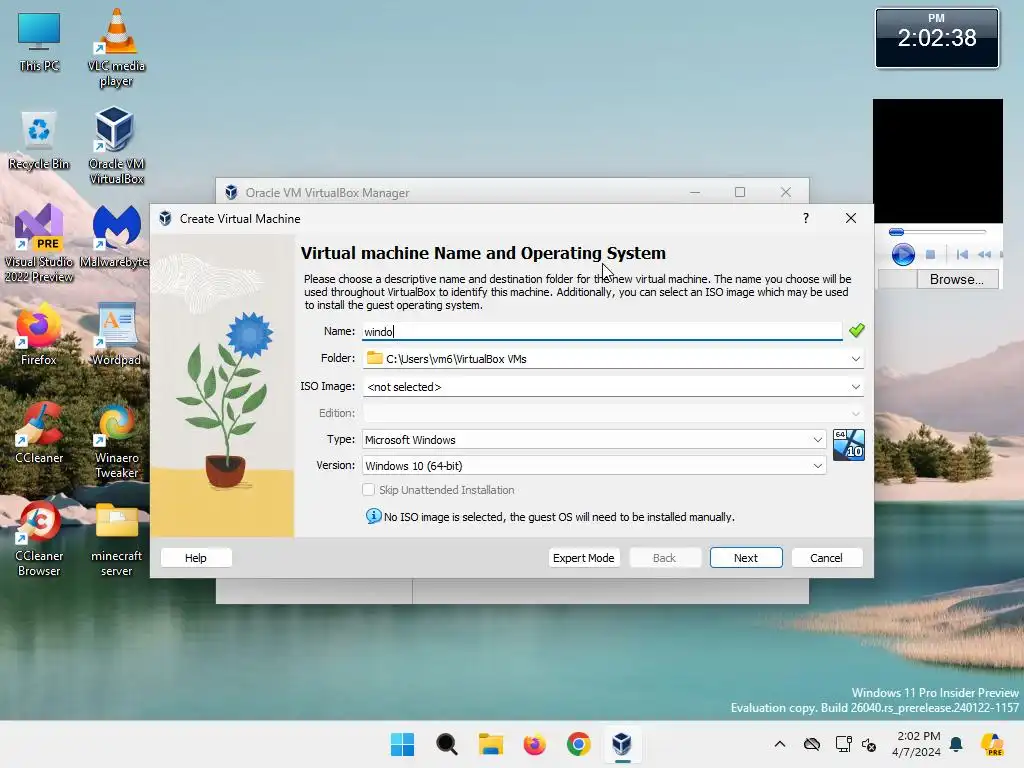This screenshot has height=768, width=1024.
Task: Open taskbar Search
Action: (x=447, y=744)
